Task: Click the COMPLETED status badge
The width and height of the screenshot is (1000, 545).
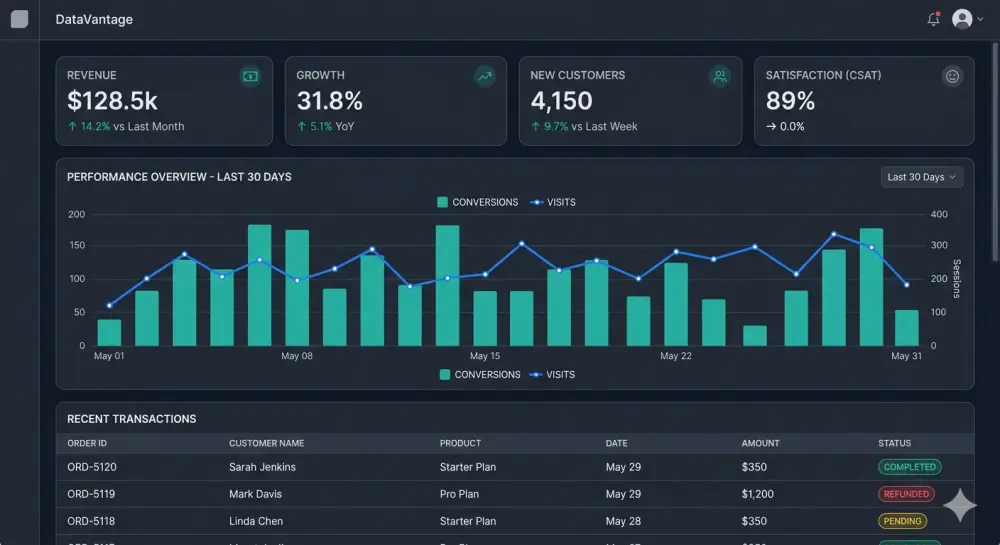Action: [909, 467]
